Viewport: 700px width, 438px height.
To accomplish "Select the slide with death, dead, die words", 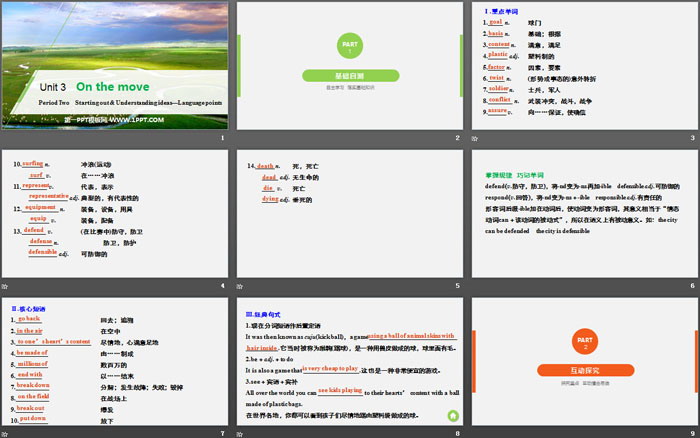I will pos(349,213).
